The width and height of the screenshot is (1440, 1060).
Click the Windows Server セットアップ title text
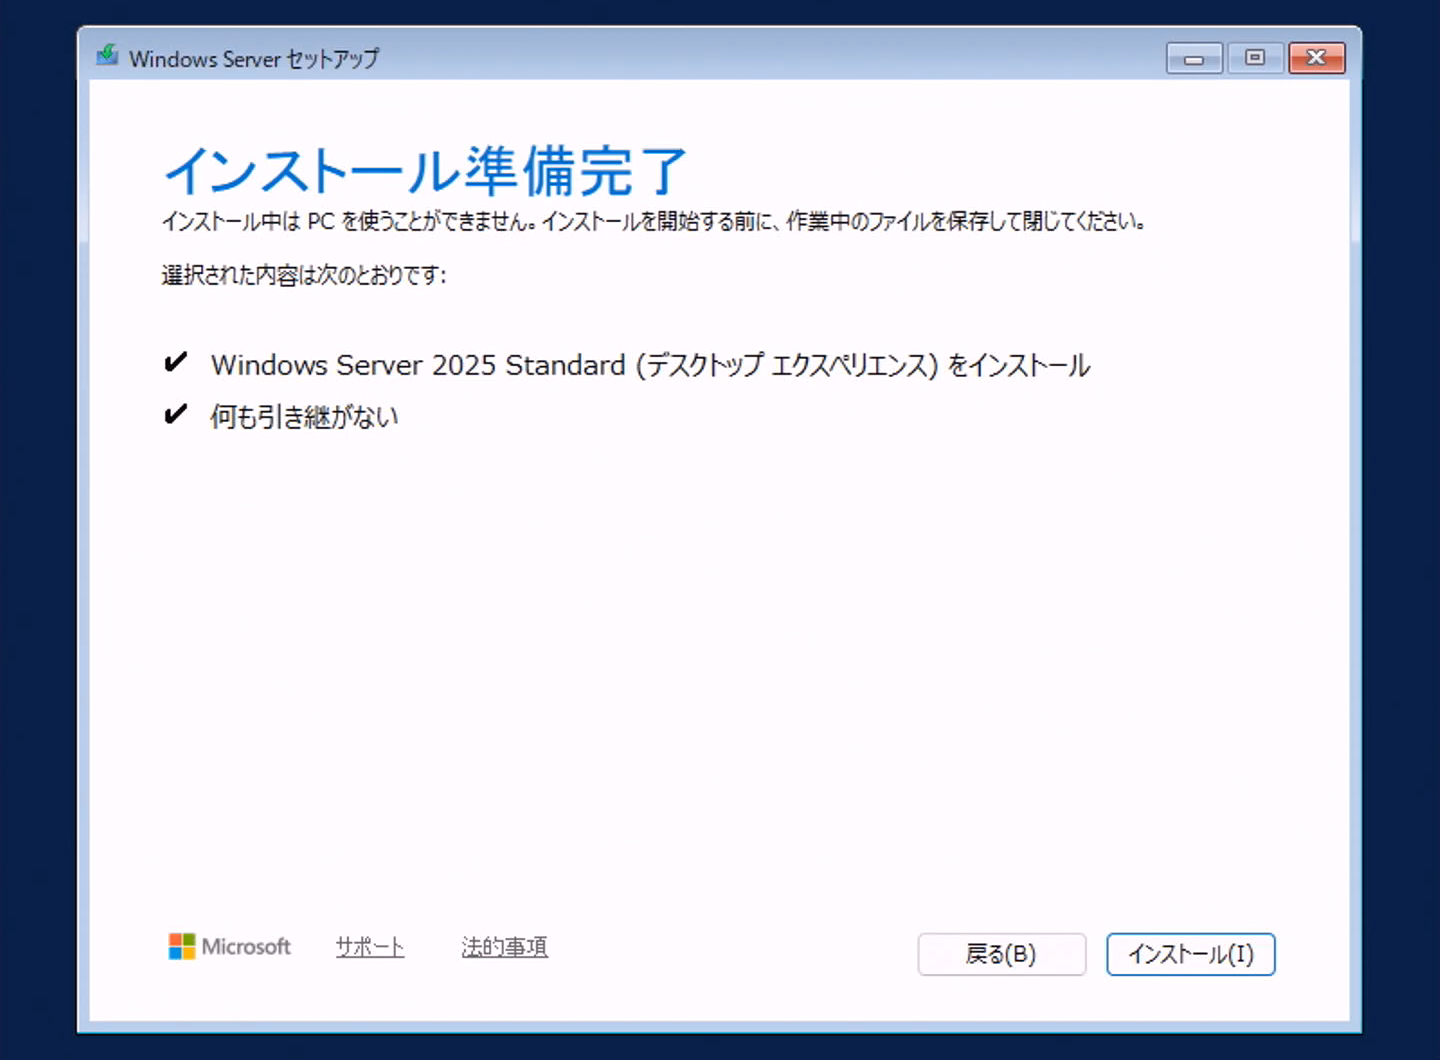click(x=254, y=59)
